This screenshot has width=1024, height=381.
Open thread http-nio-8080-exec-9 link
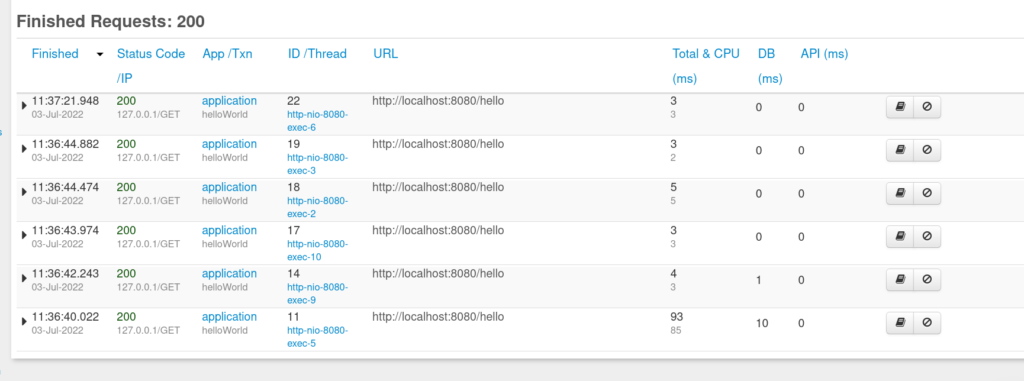[317, 293]
